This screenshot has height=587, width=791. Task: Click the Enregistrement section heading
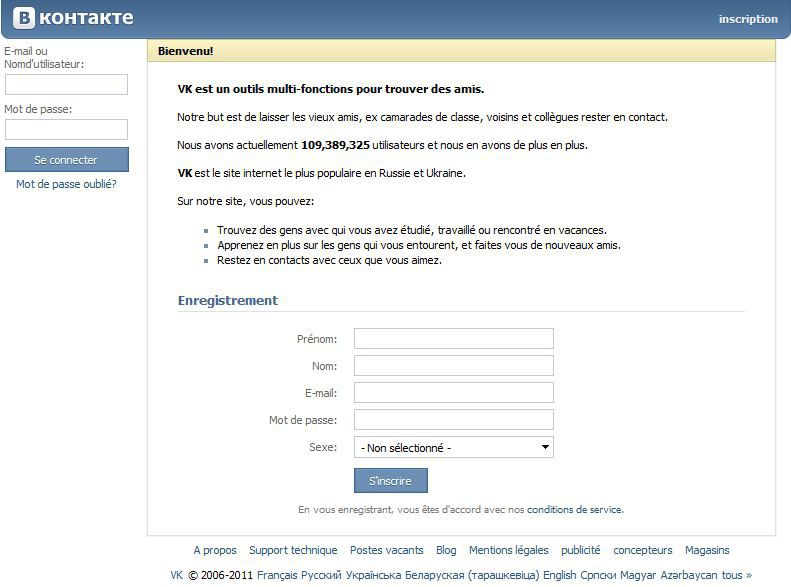[x=228, y=301]
